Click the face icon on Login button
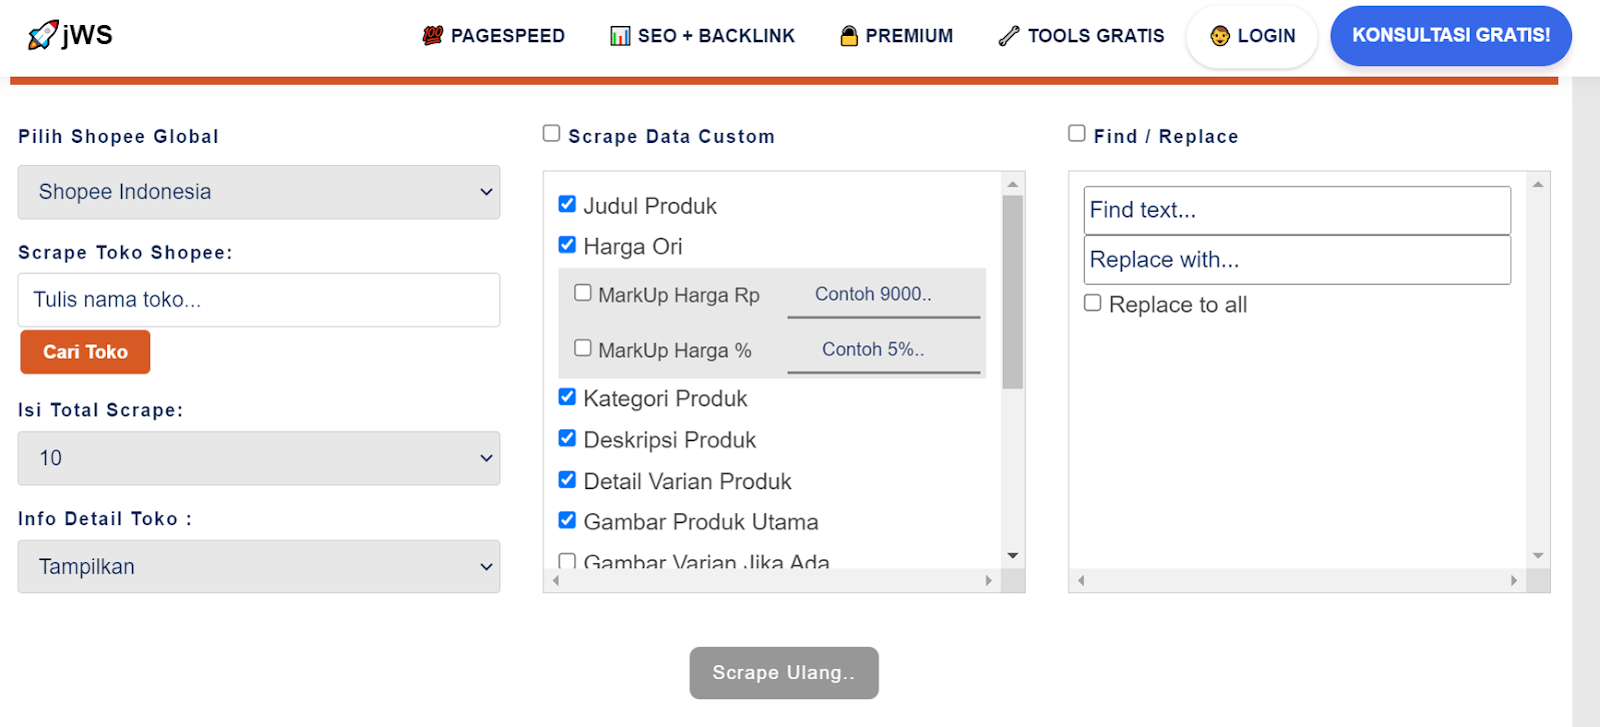Image resolution: width=1600 pixels, height=727 pixels. (1220, 36)
